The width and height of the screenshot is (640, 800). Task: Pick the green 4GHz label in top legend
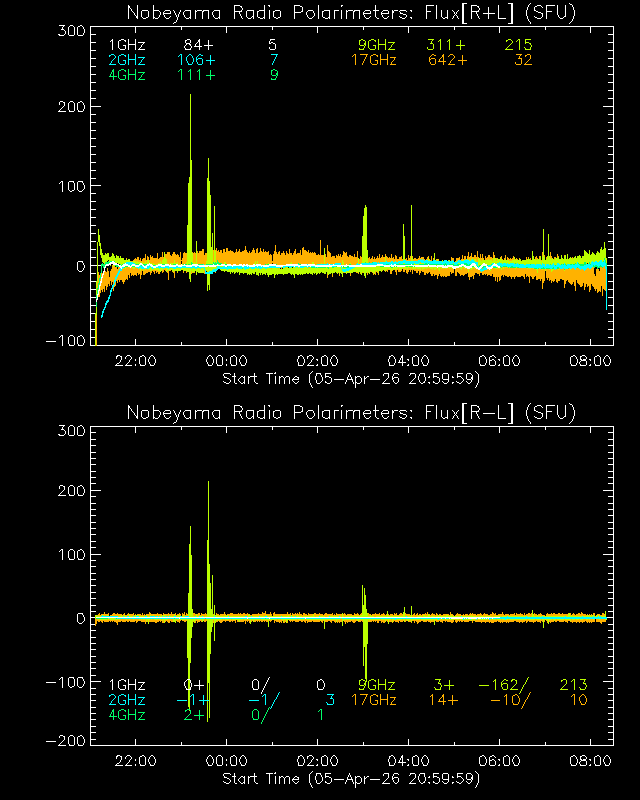(126, 76)
